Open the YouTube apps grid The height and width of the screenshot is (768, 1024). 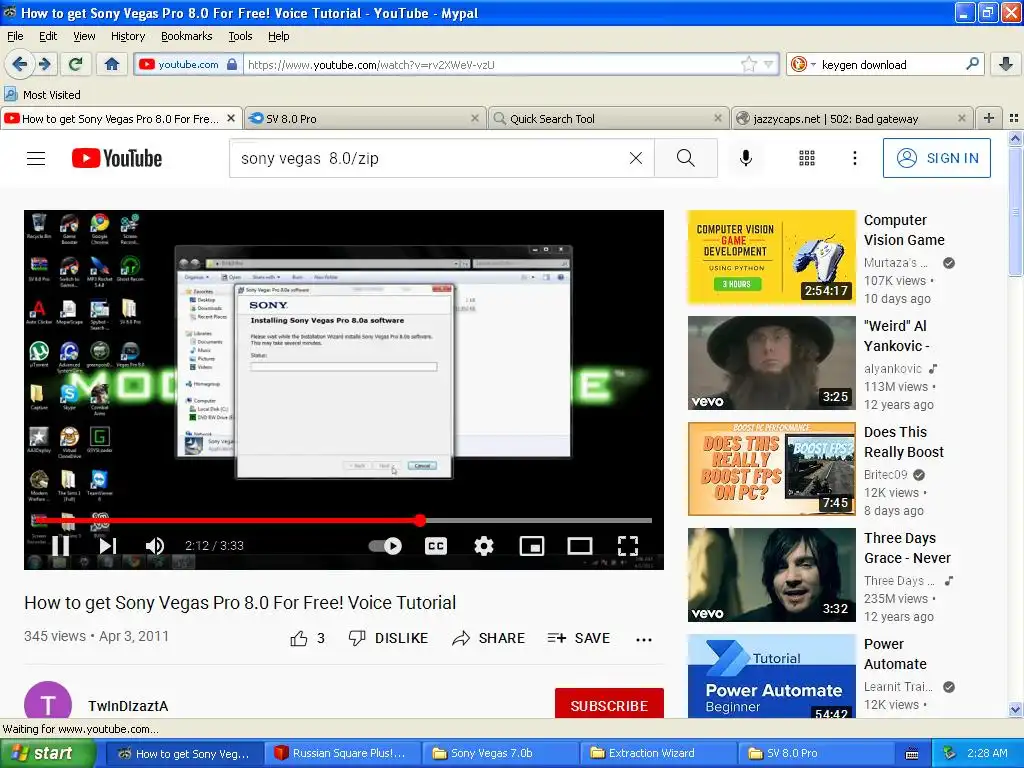click(x=807, y=158)
